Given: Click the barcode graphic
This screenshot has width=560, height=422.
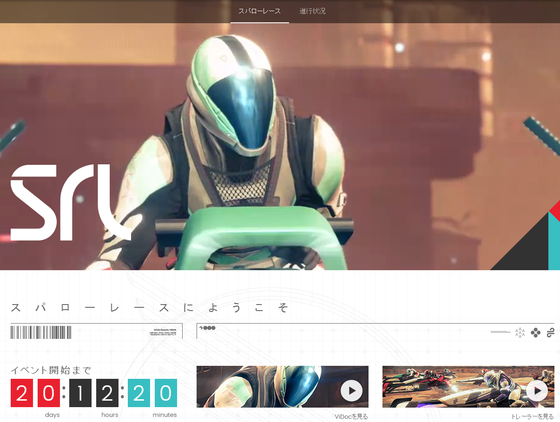Looking at the screenshot, I should click(x=41, y=332).
